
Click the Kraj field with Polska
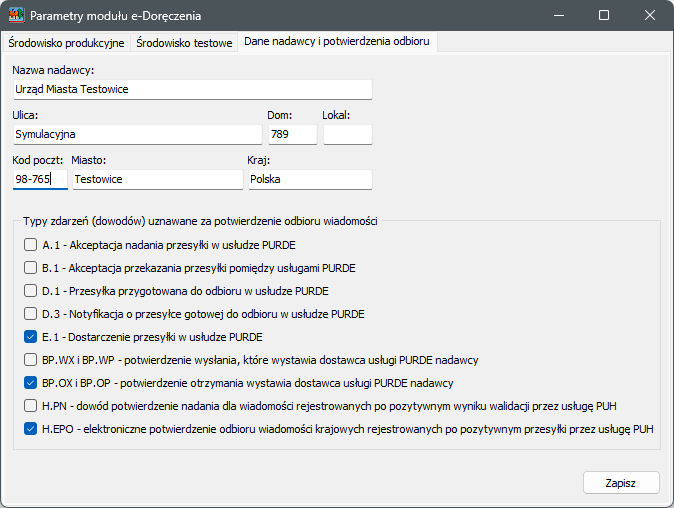click(309, 179)
